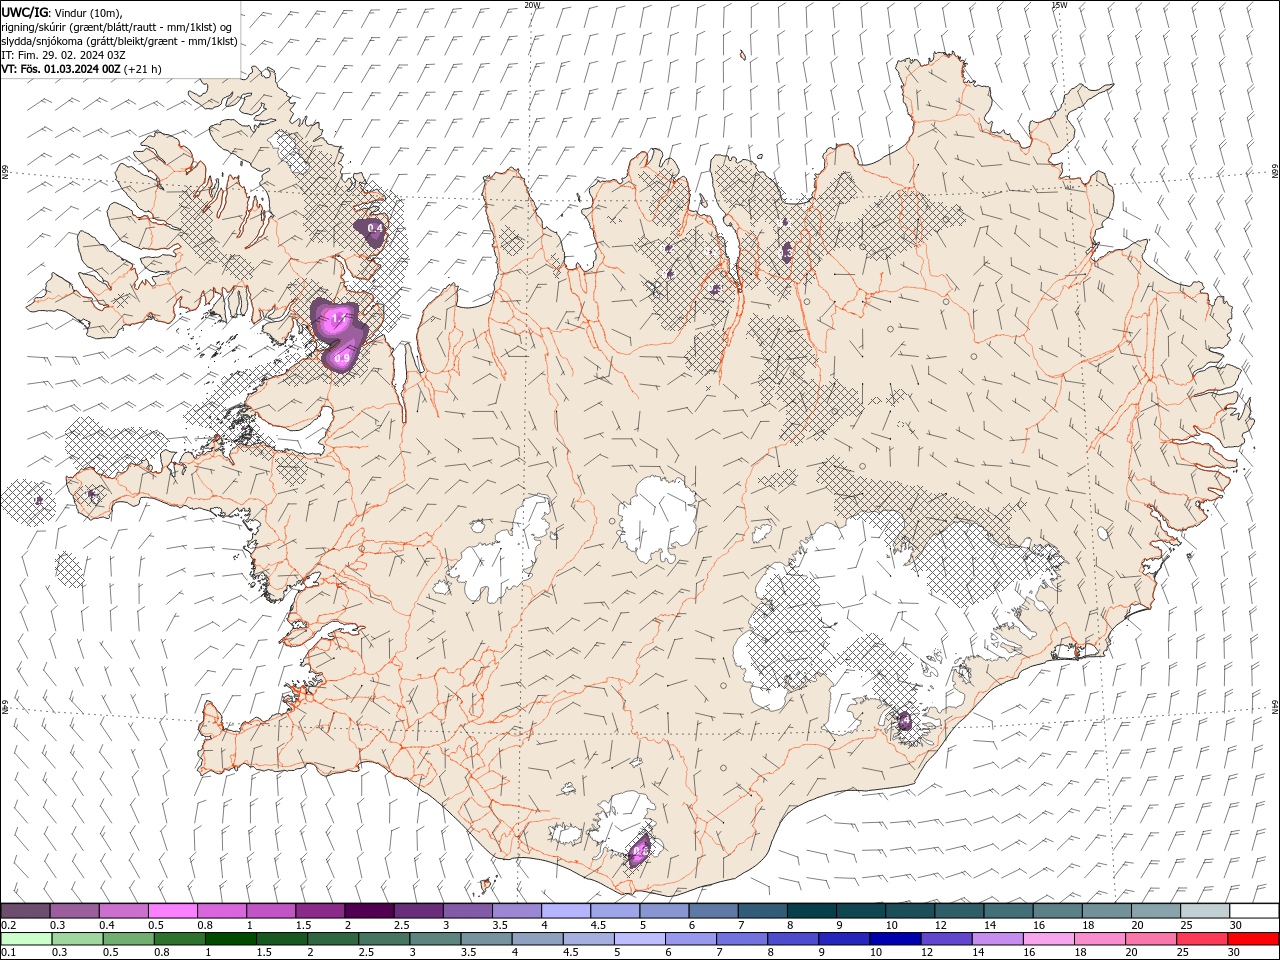Pick the darkest green 1 swatch, lower legend

[x=230, y=939]
